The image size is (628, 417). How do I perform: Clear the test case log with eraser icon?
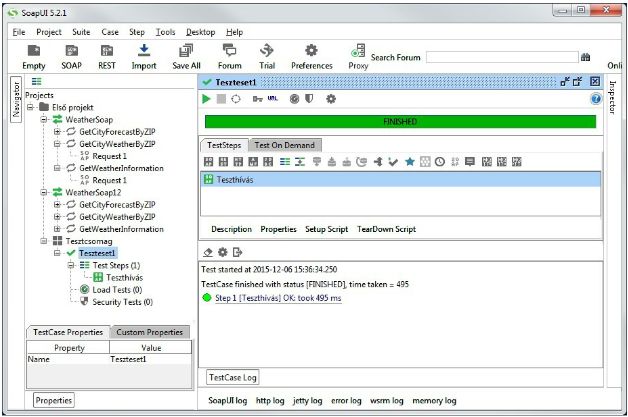pos(208,252)
